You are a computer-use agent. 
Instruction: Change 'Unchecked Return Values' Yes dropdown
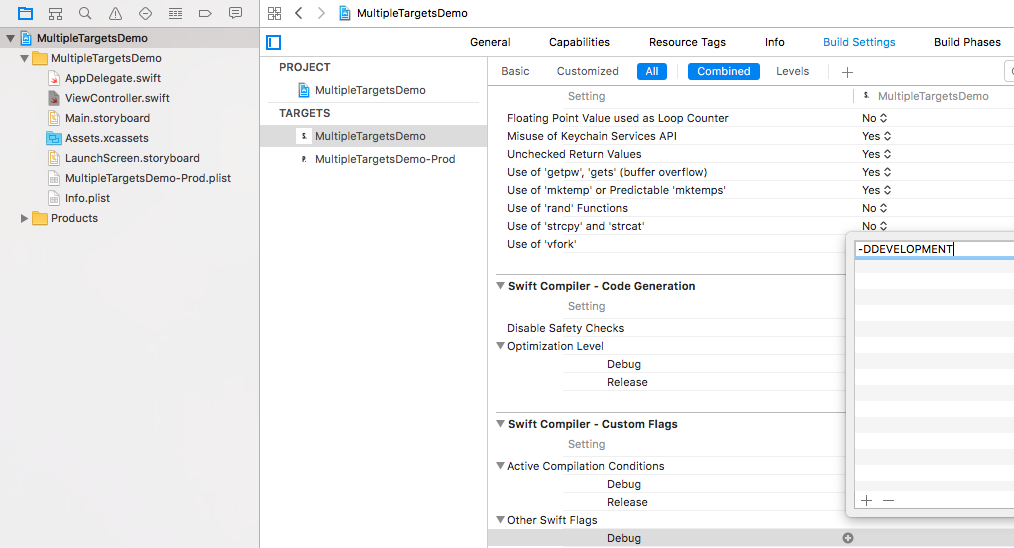[875, 154]
